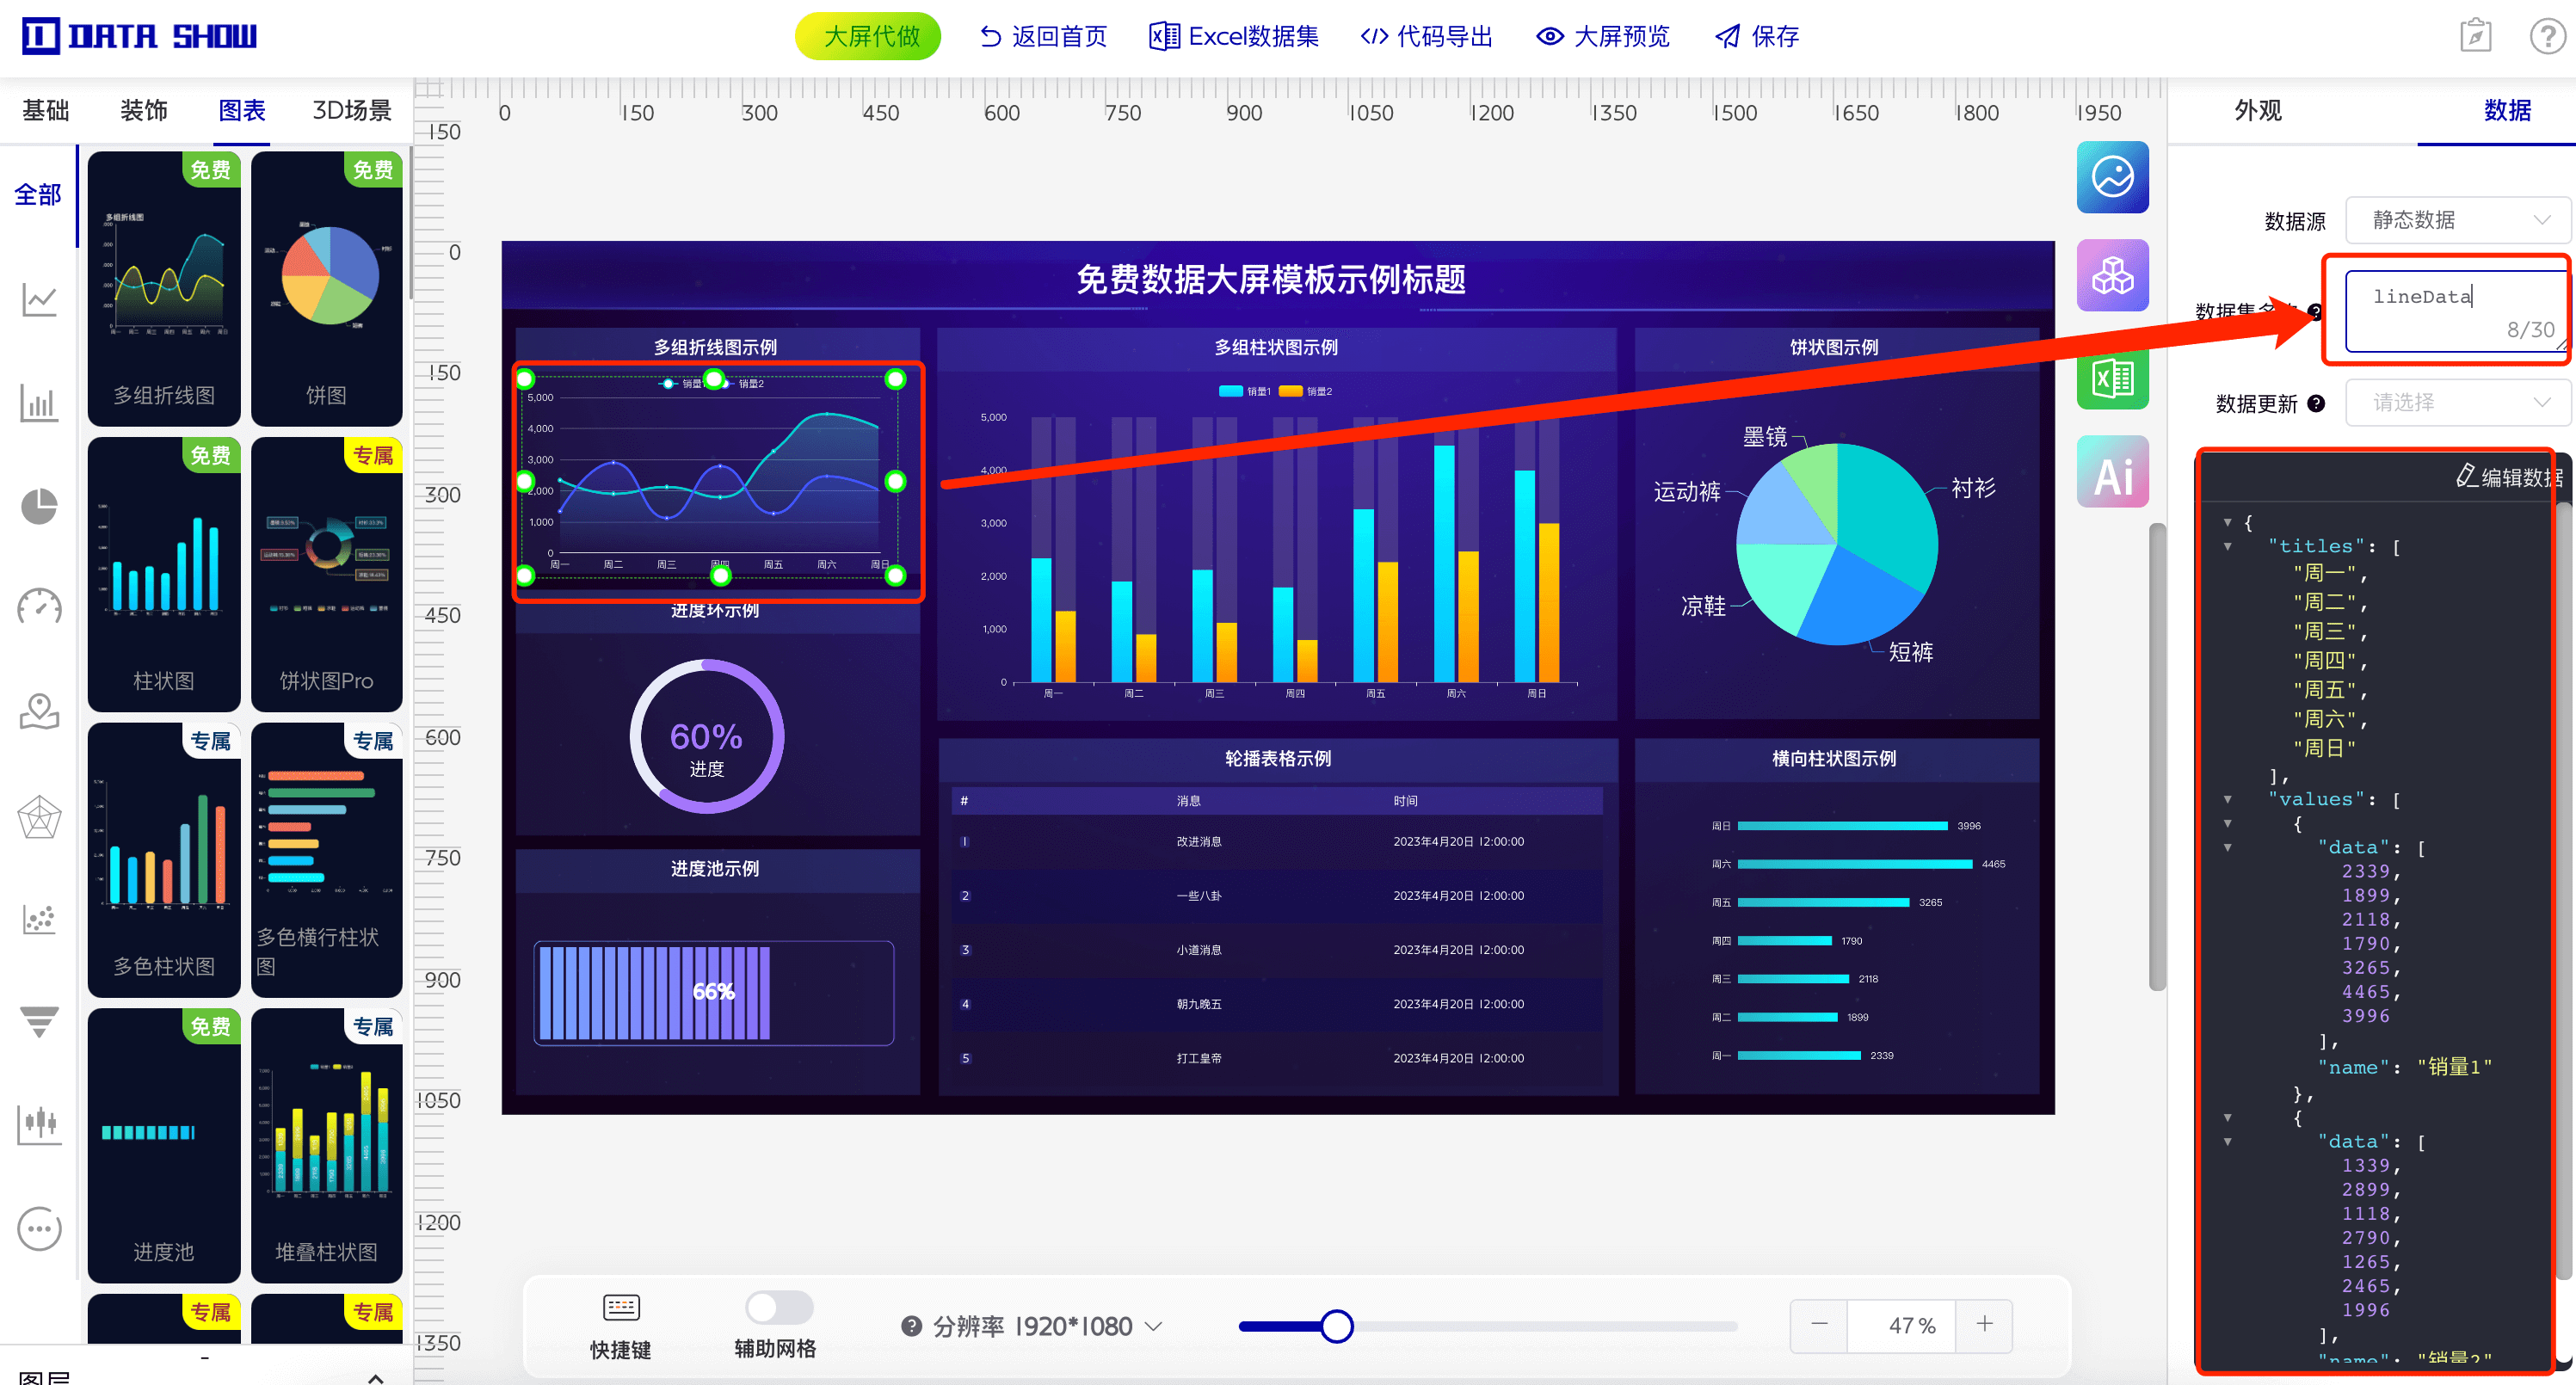
Task: Click the 大屏代做 button
Action: coord(869,37)
